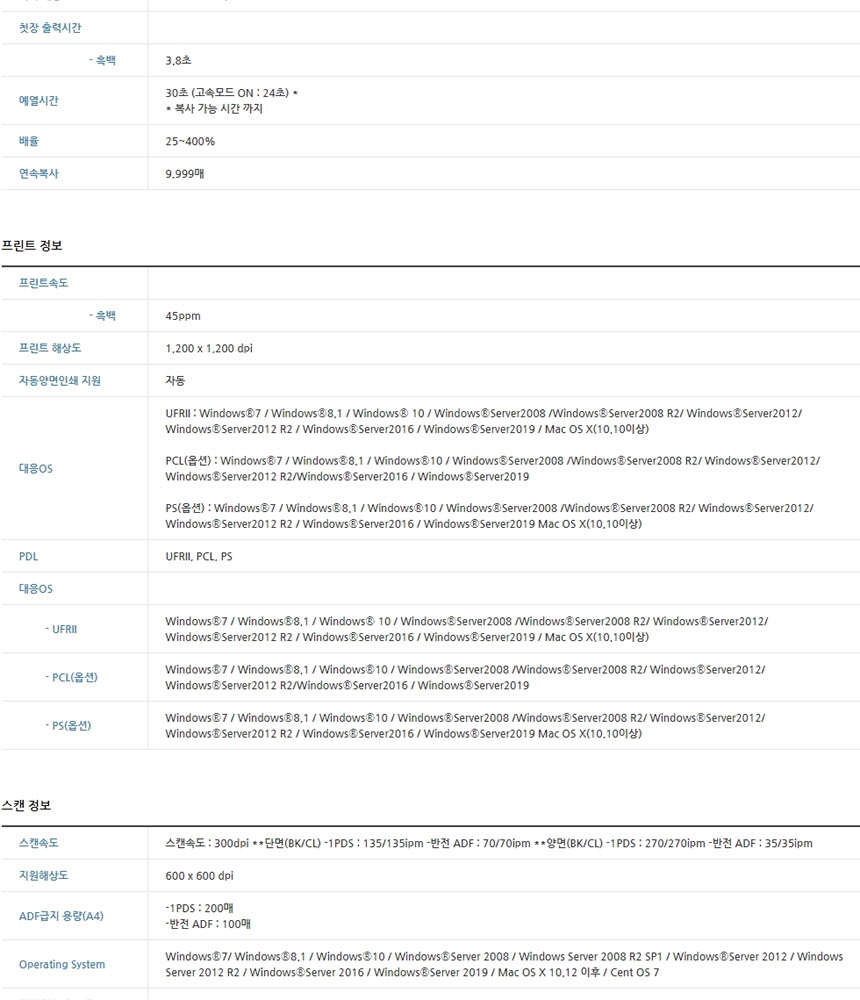Select the 600 x 600 dpi value
This screenshot has height=1000, width=860.
[x=200, y=876]
